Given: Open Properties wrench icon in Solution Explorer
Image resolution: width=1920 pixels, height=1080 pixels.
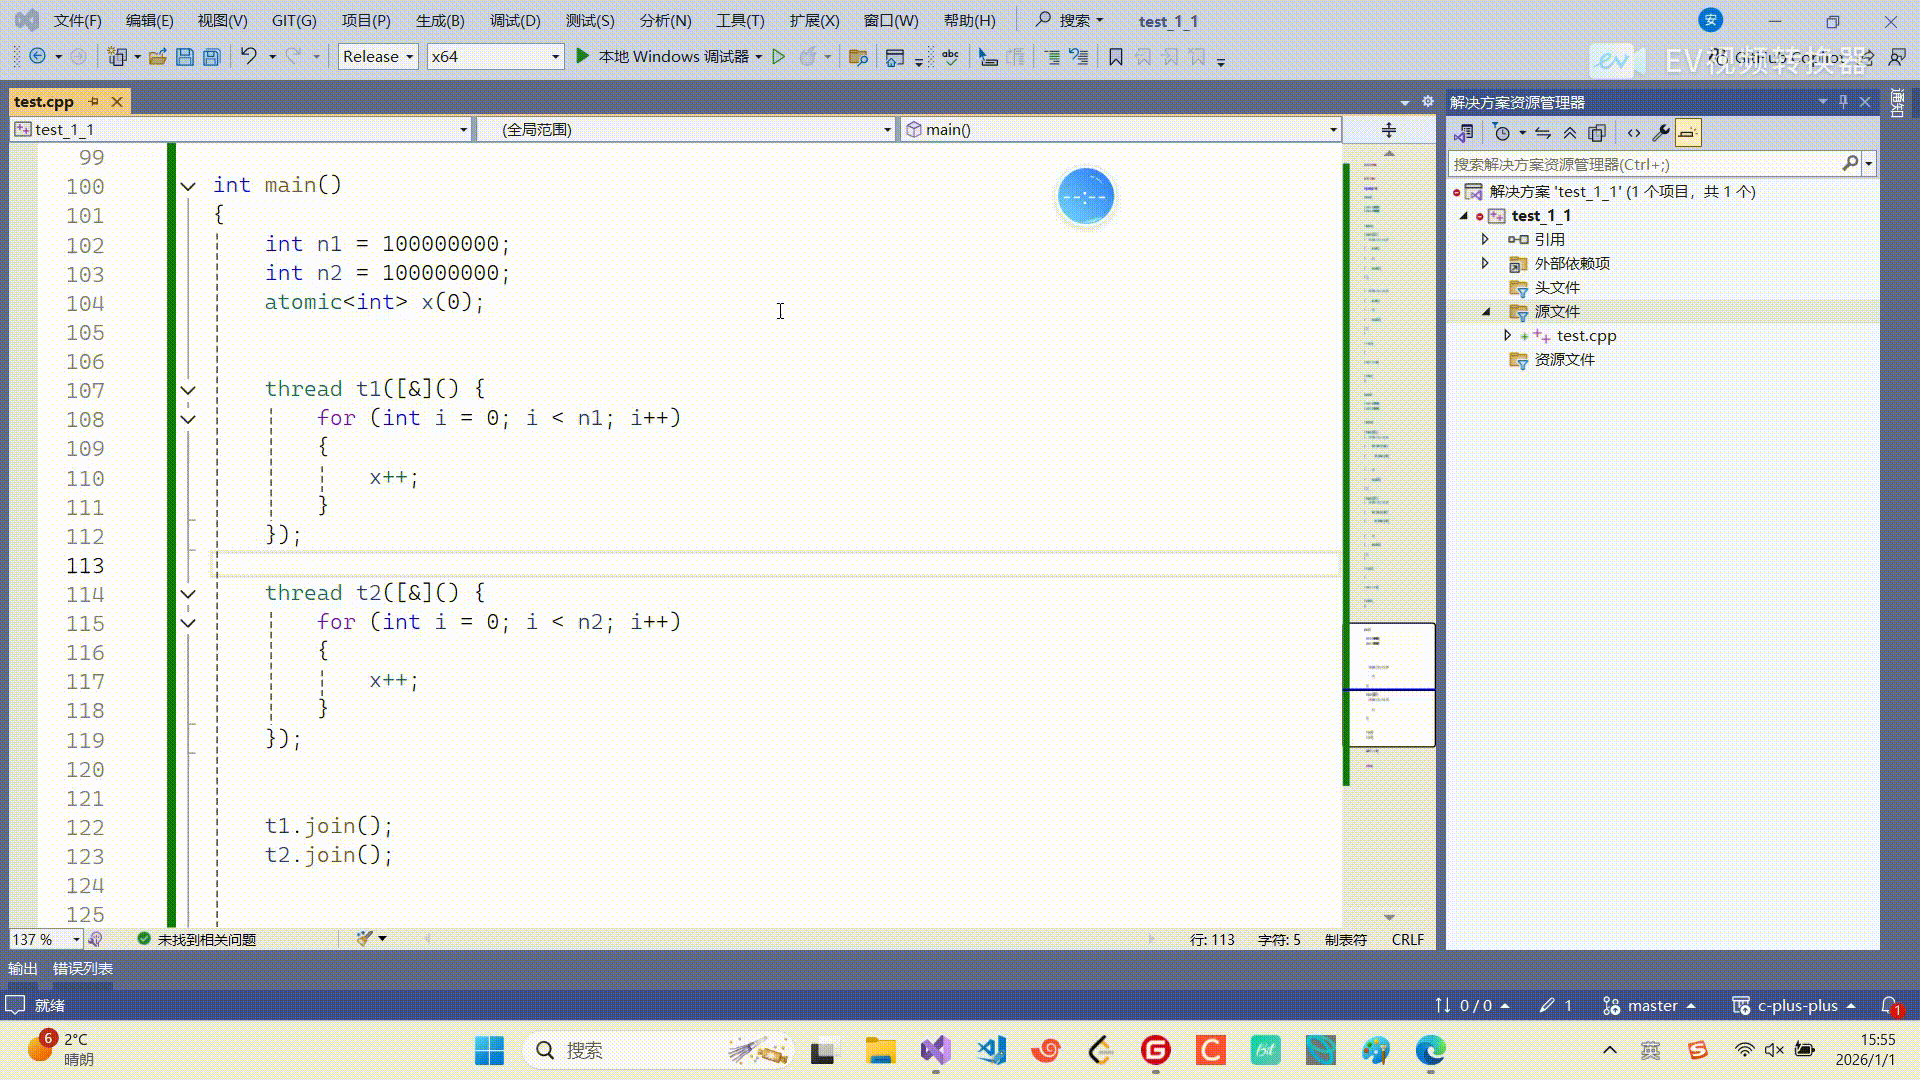Looking at the screenshot, I should tap(1661, 133).
